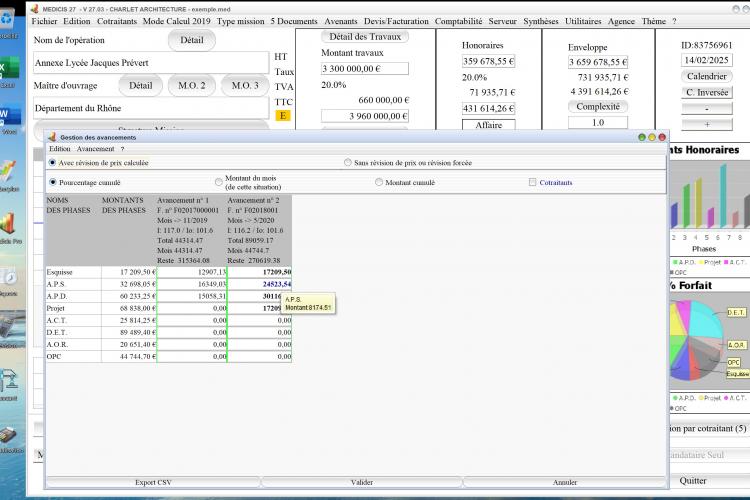This screenshot has width=750, height=500.
Task: Open the Thème menu
Action: coord(653,21)
